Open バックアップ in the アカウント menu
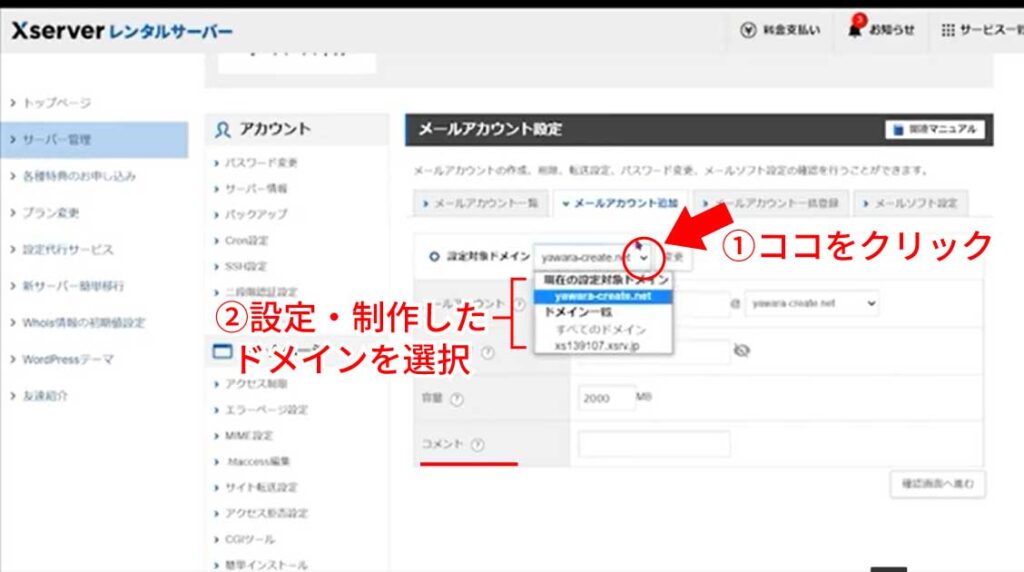1024x572 pixels. tap(255, 214)
